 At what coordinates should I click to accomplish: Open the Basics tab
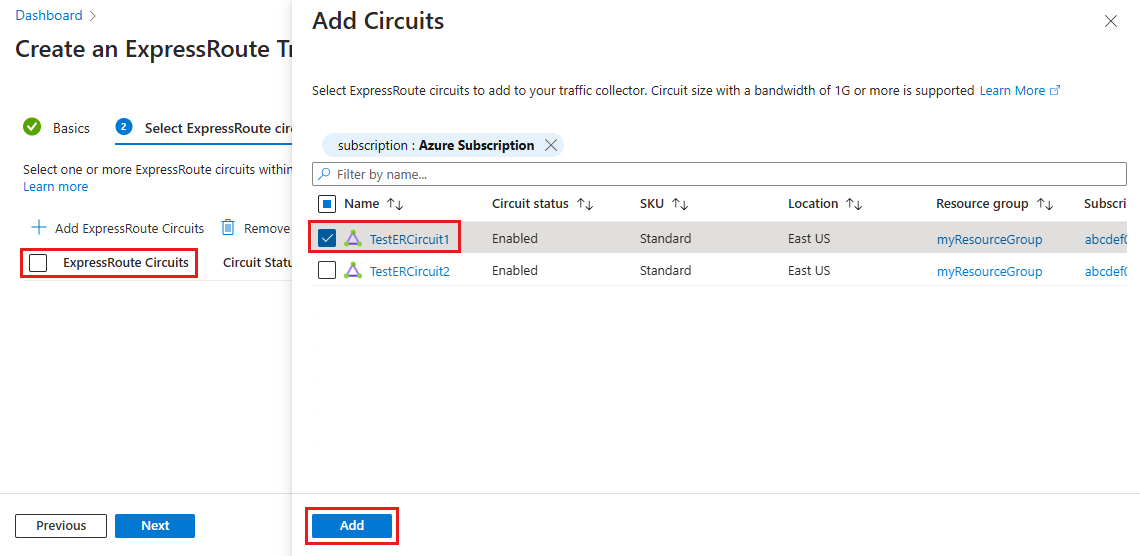point(71,128)
